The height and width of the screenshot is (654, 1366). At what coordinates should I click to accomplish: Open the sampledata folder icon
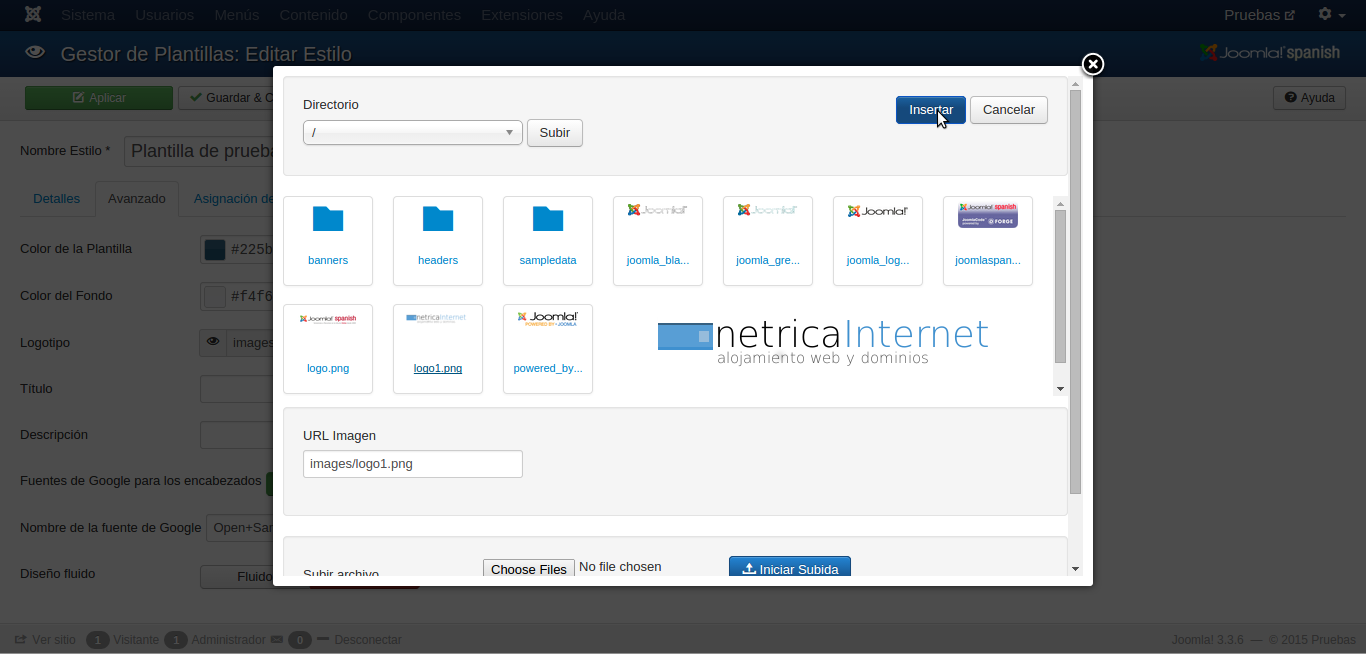click(548, 220)
